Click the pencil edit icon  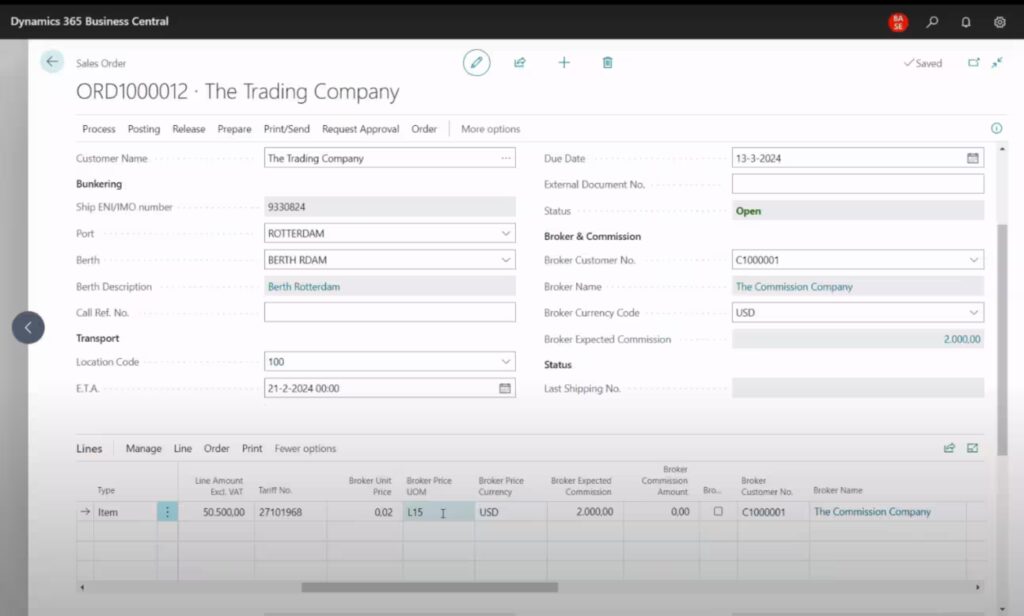coord(476,63)
